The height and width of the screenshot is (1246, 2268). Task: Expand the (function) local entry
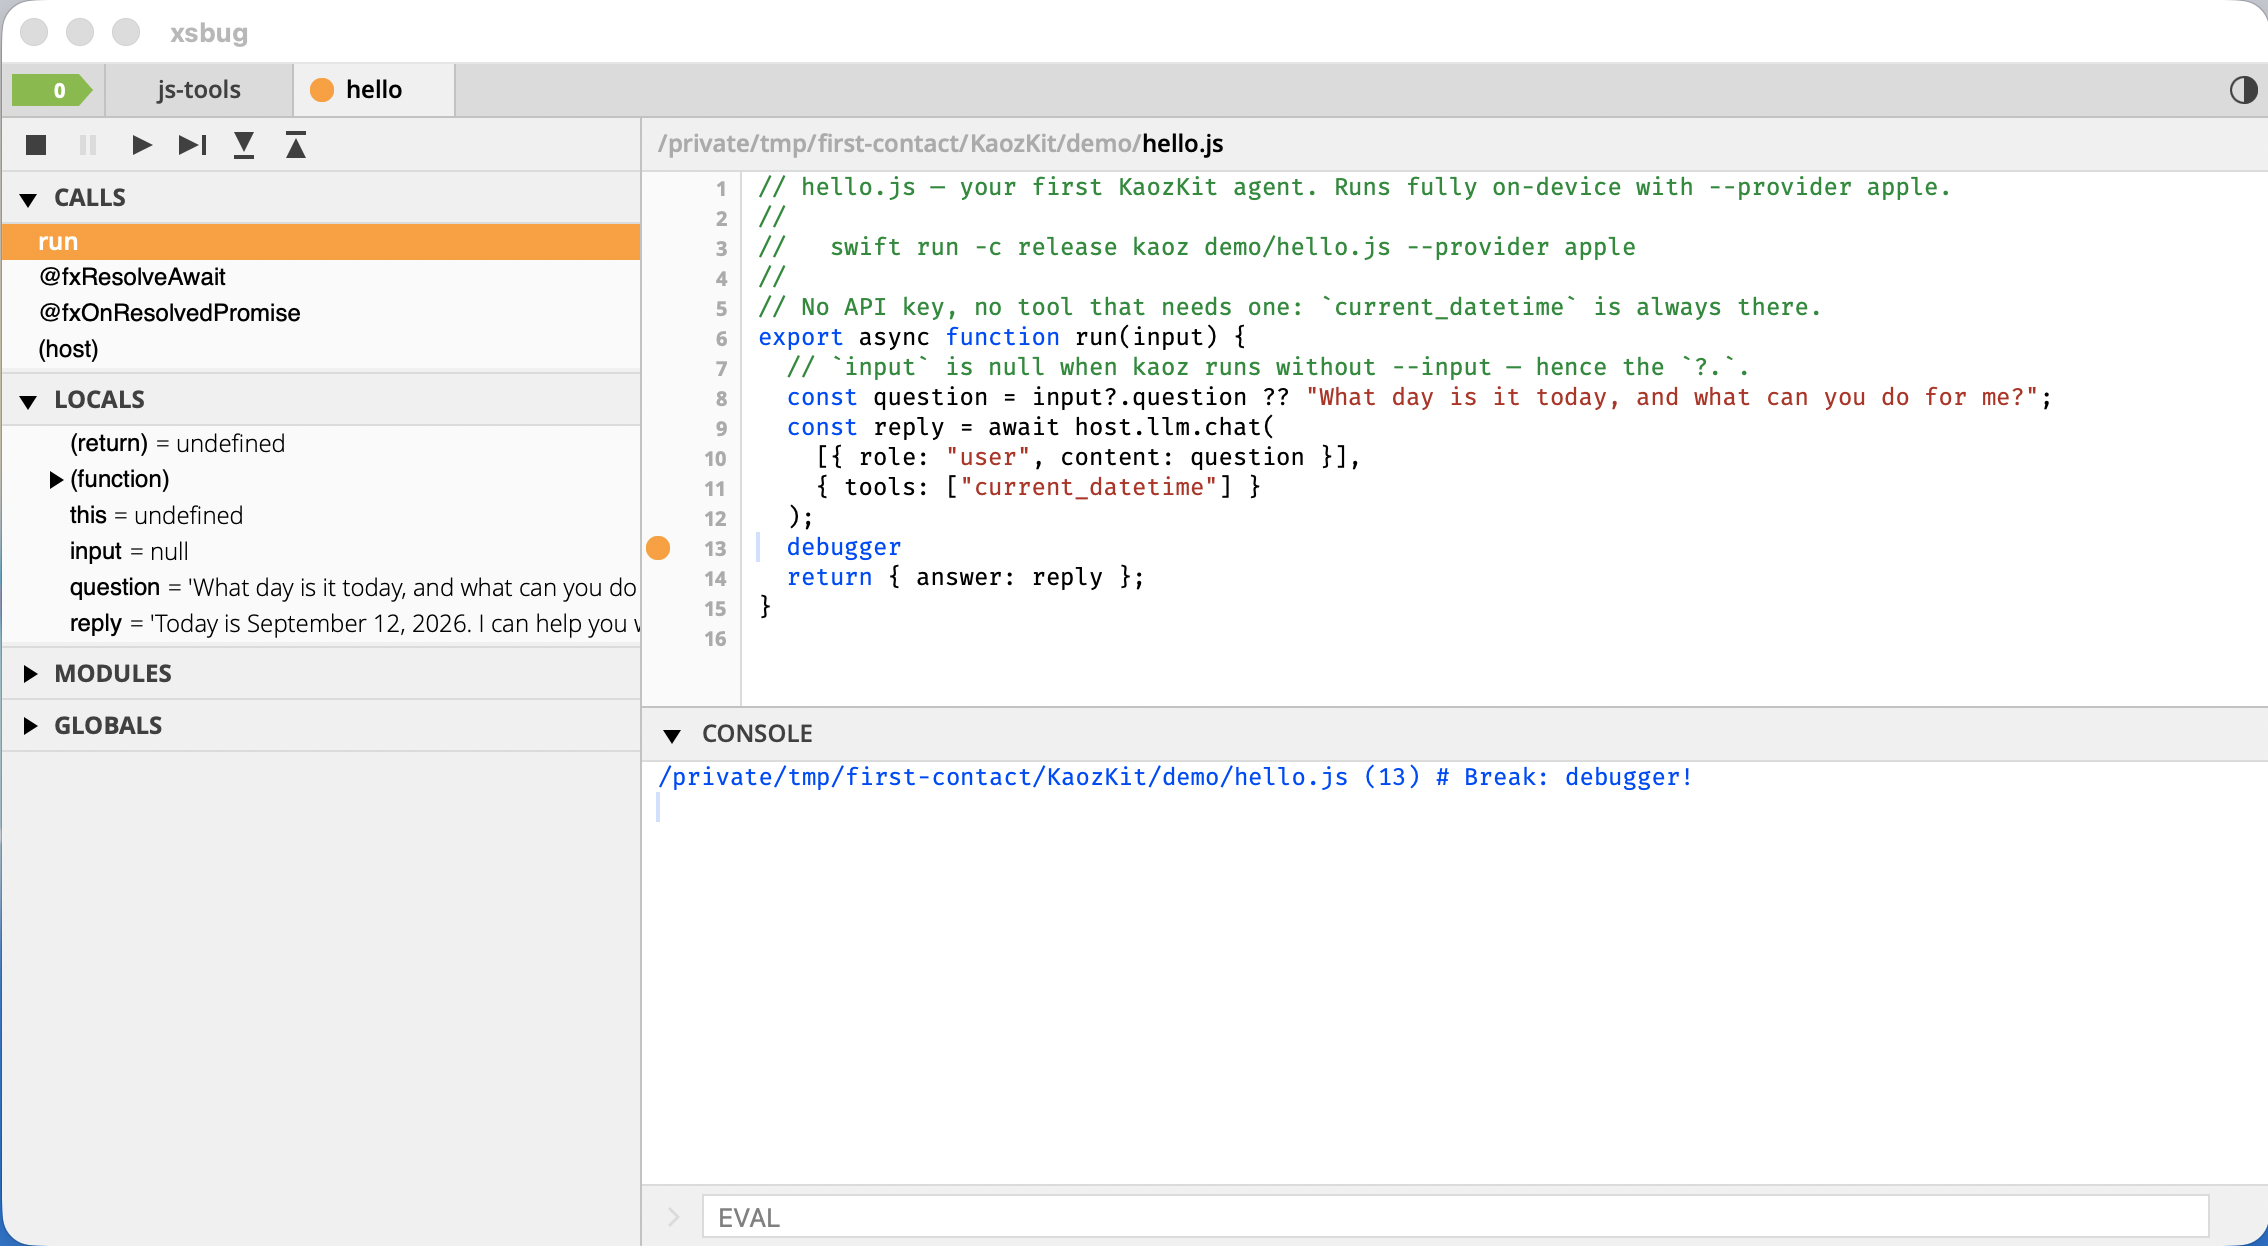point(56,480)
